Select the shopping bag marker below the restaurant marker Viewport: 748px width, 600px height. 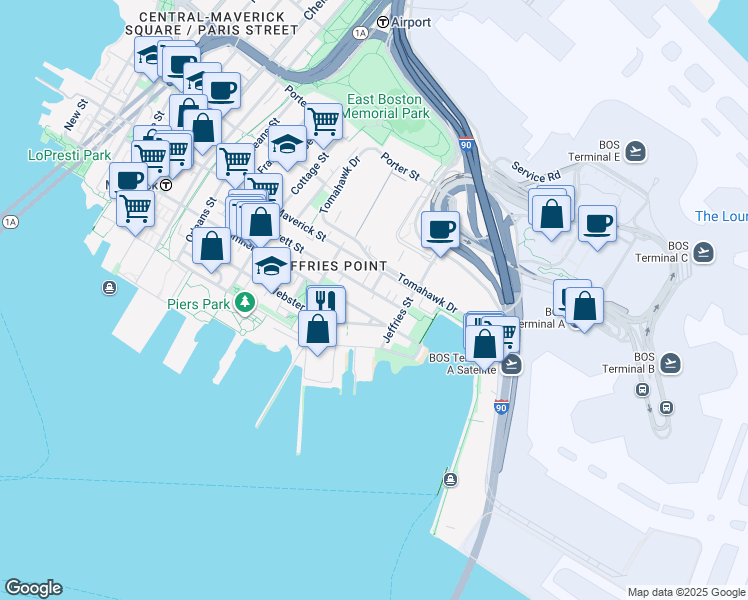click(317, 330)
